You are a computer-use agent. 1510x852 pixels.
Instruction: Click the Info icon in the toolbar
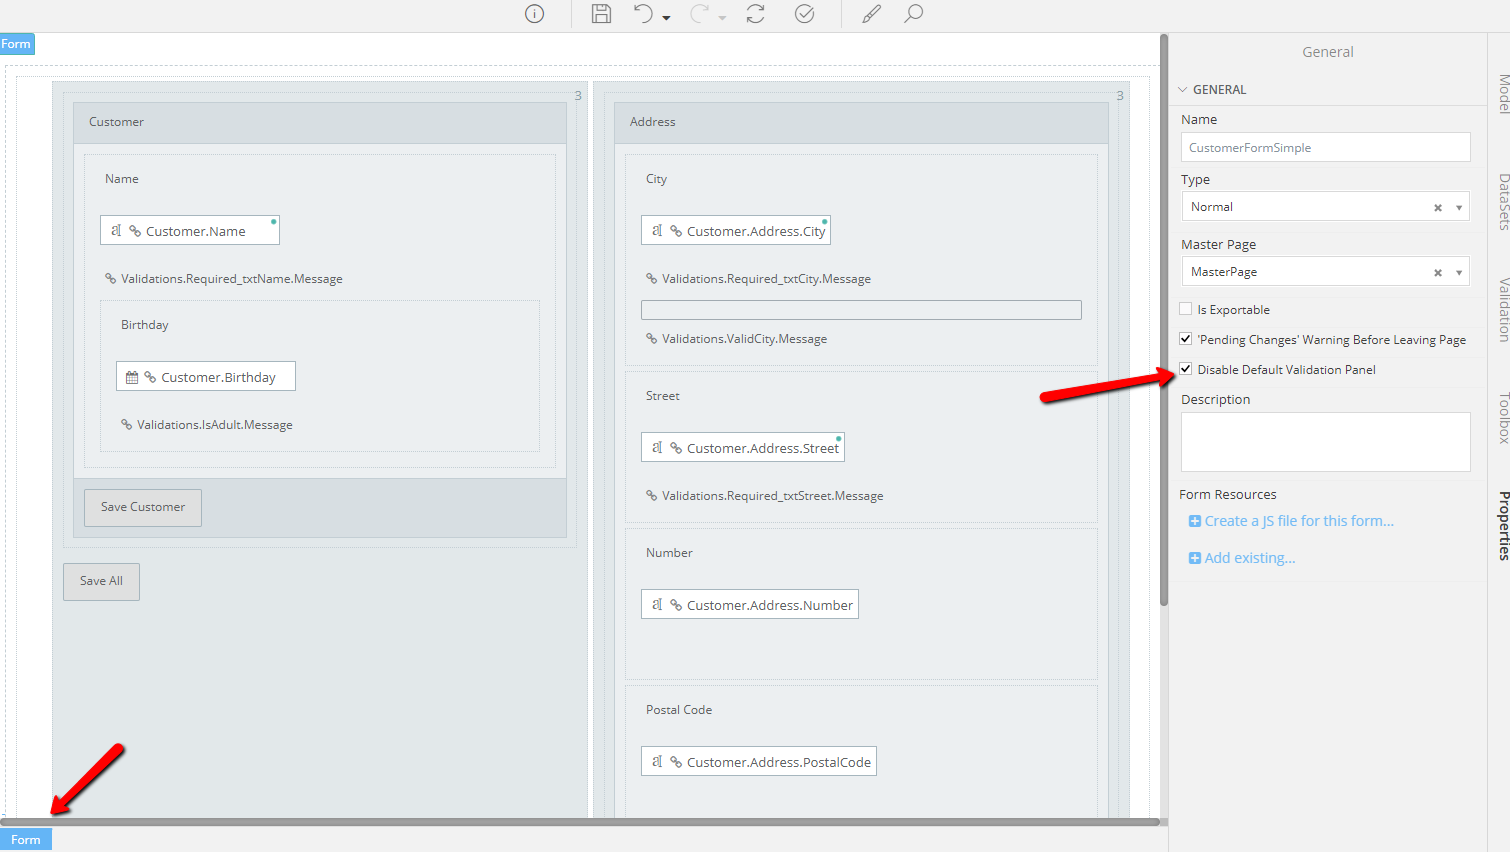[x=533, y=14]
